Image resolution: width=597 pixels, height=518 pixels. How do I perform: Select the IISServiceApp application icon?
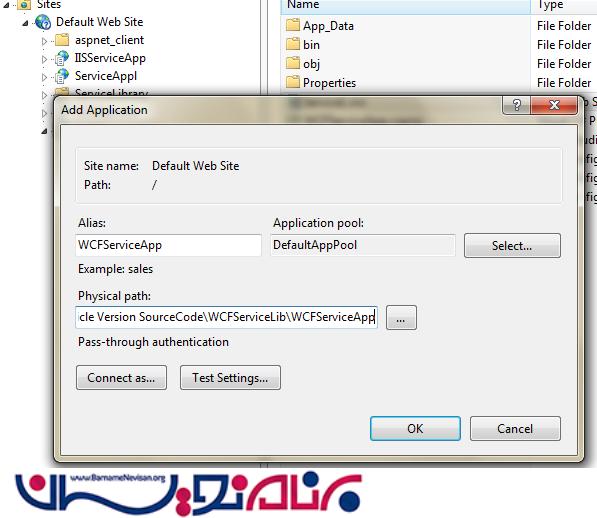click(62, 58)
